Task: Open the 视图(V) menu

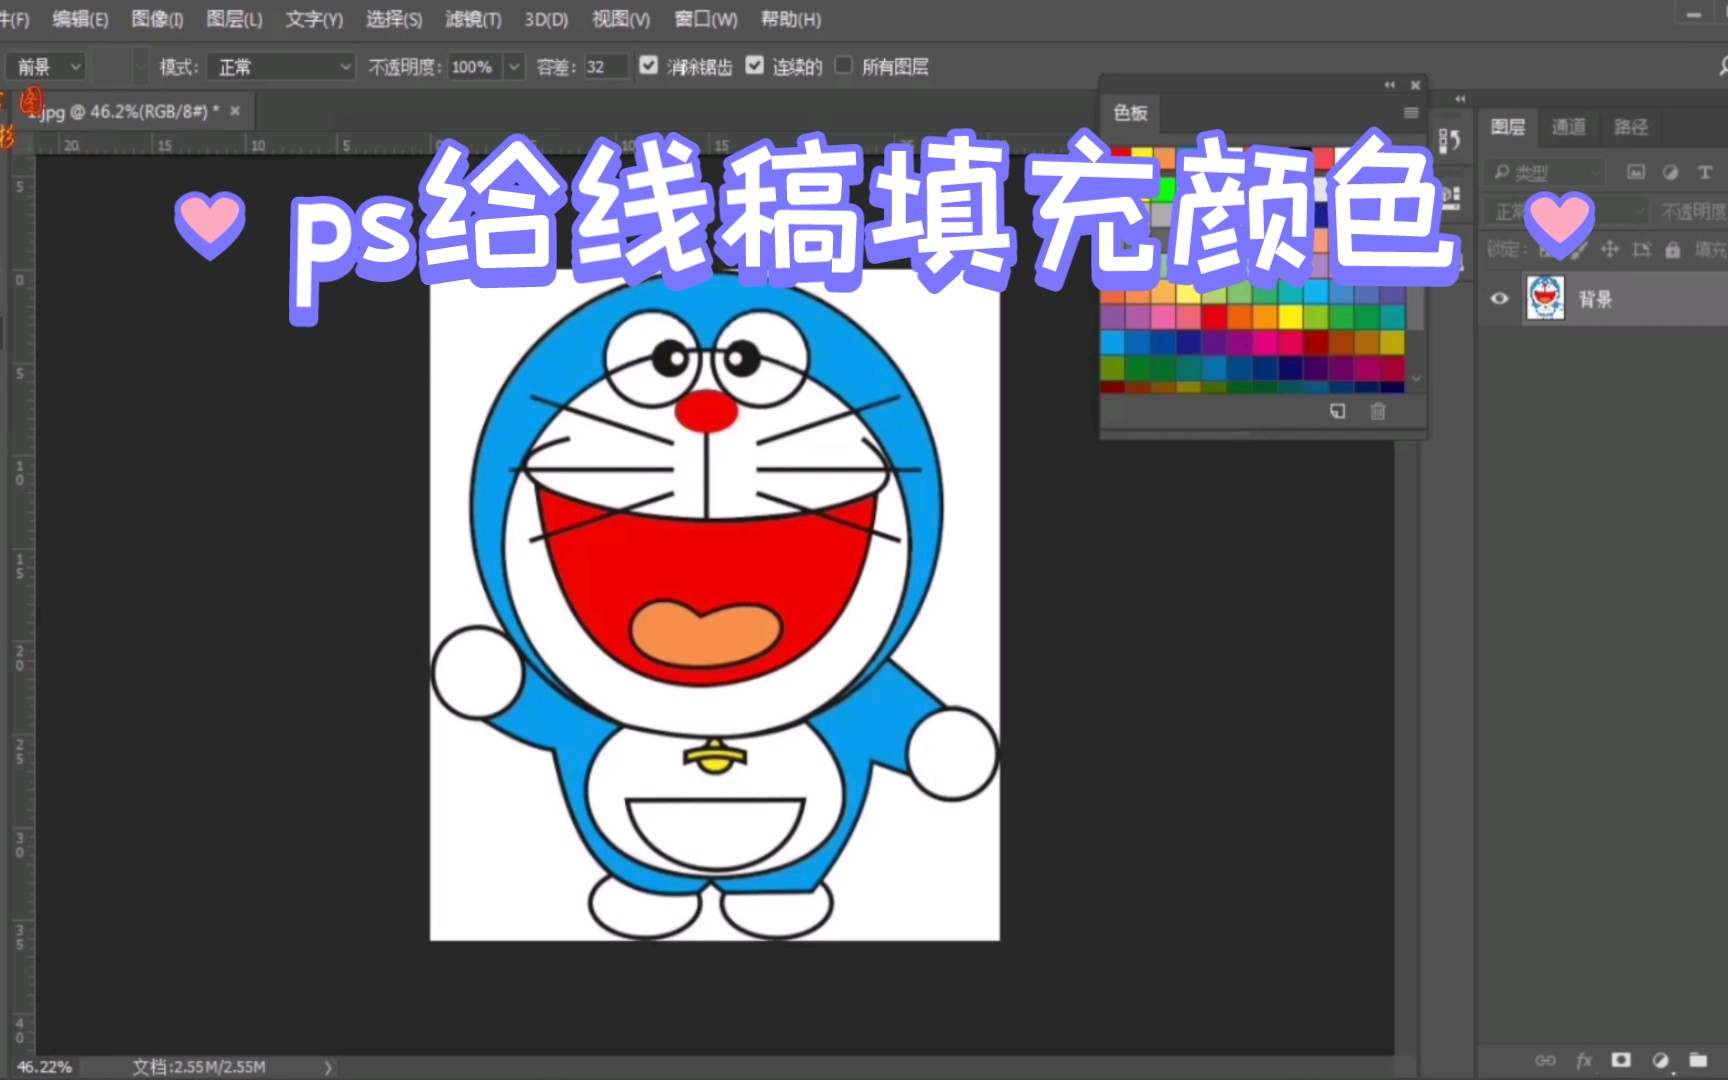Action: (x=620, y=19)
